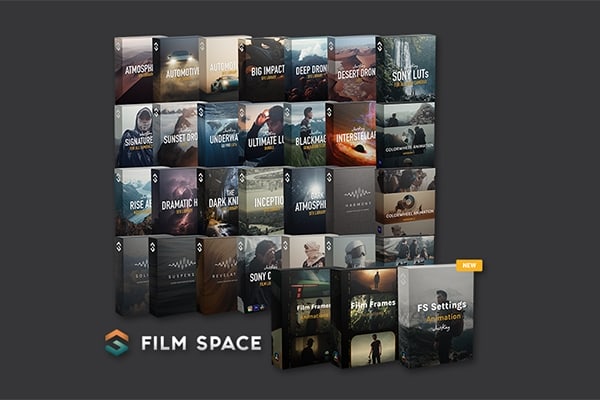Select the black Suspense sound box
This screenshot has width=600, height=400.
173,276
